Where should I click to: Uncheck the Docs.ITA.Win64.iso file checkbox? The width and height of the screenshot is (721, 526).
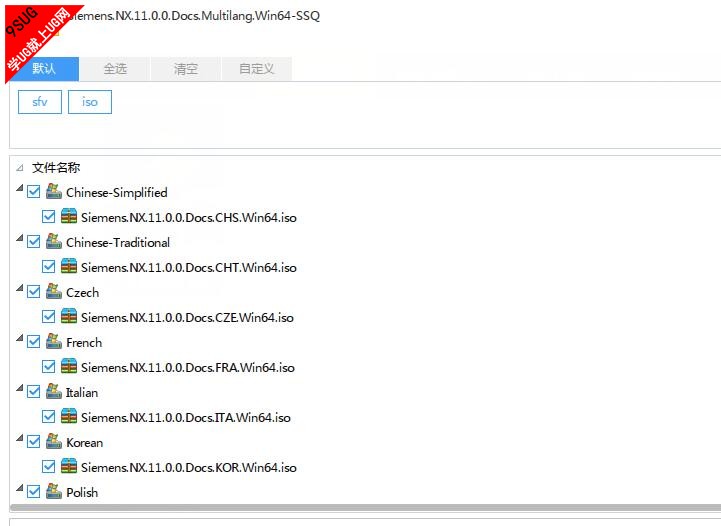point(48,417)
